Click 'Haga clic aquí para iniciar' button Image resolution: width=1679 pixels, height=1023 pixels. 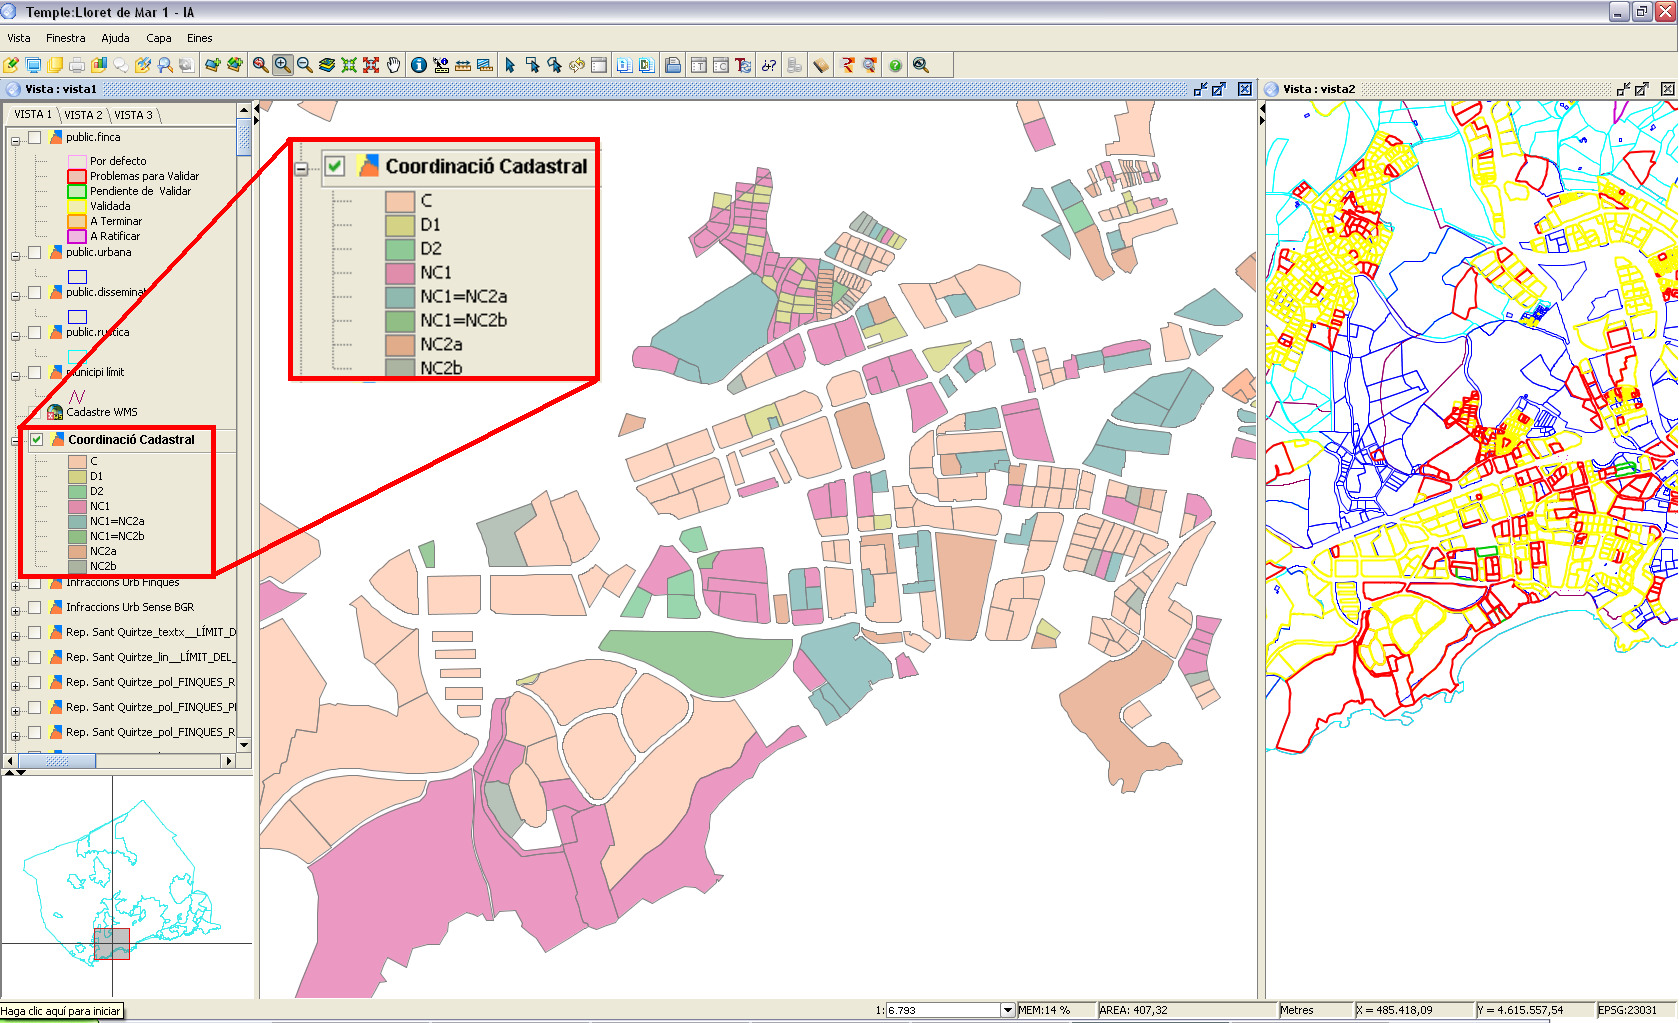tap(61, 1011)
